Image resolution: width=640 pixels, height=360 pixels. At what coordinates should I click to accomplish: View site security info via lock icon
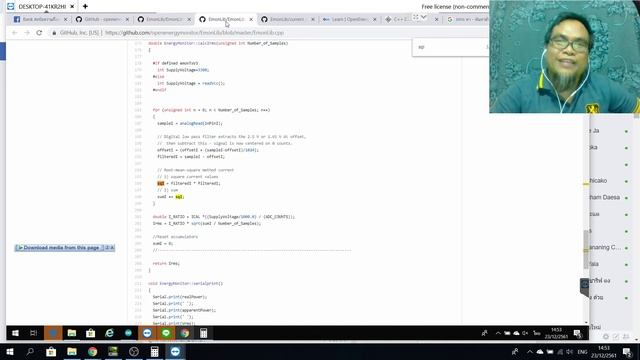click(x=54, y=33)
